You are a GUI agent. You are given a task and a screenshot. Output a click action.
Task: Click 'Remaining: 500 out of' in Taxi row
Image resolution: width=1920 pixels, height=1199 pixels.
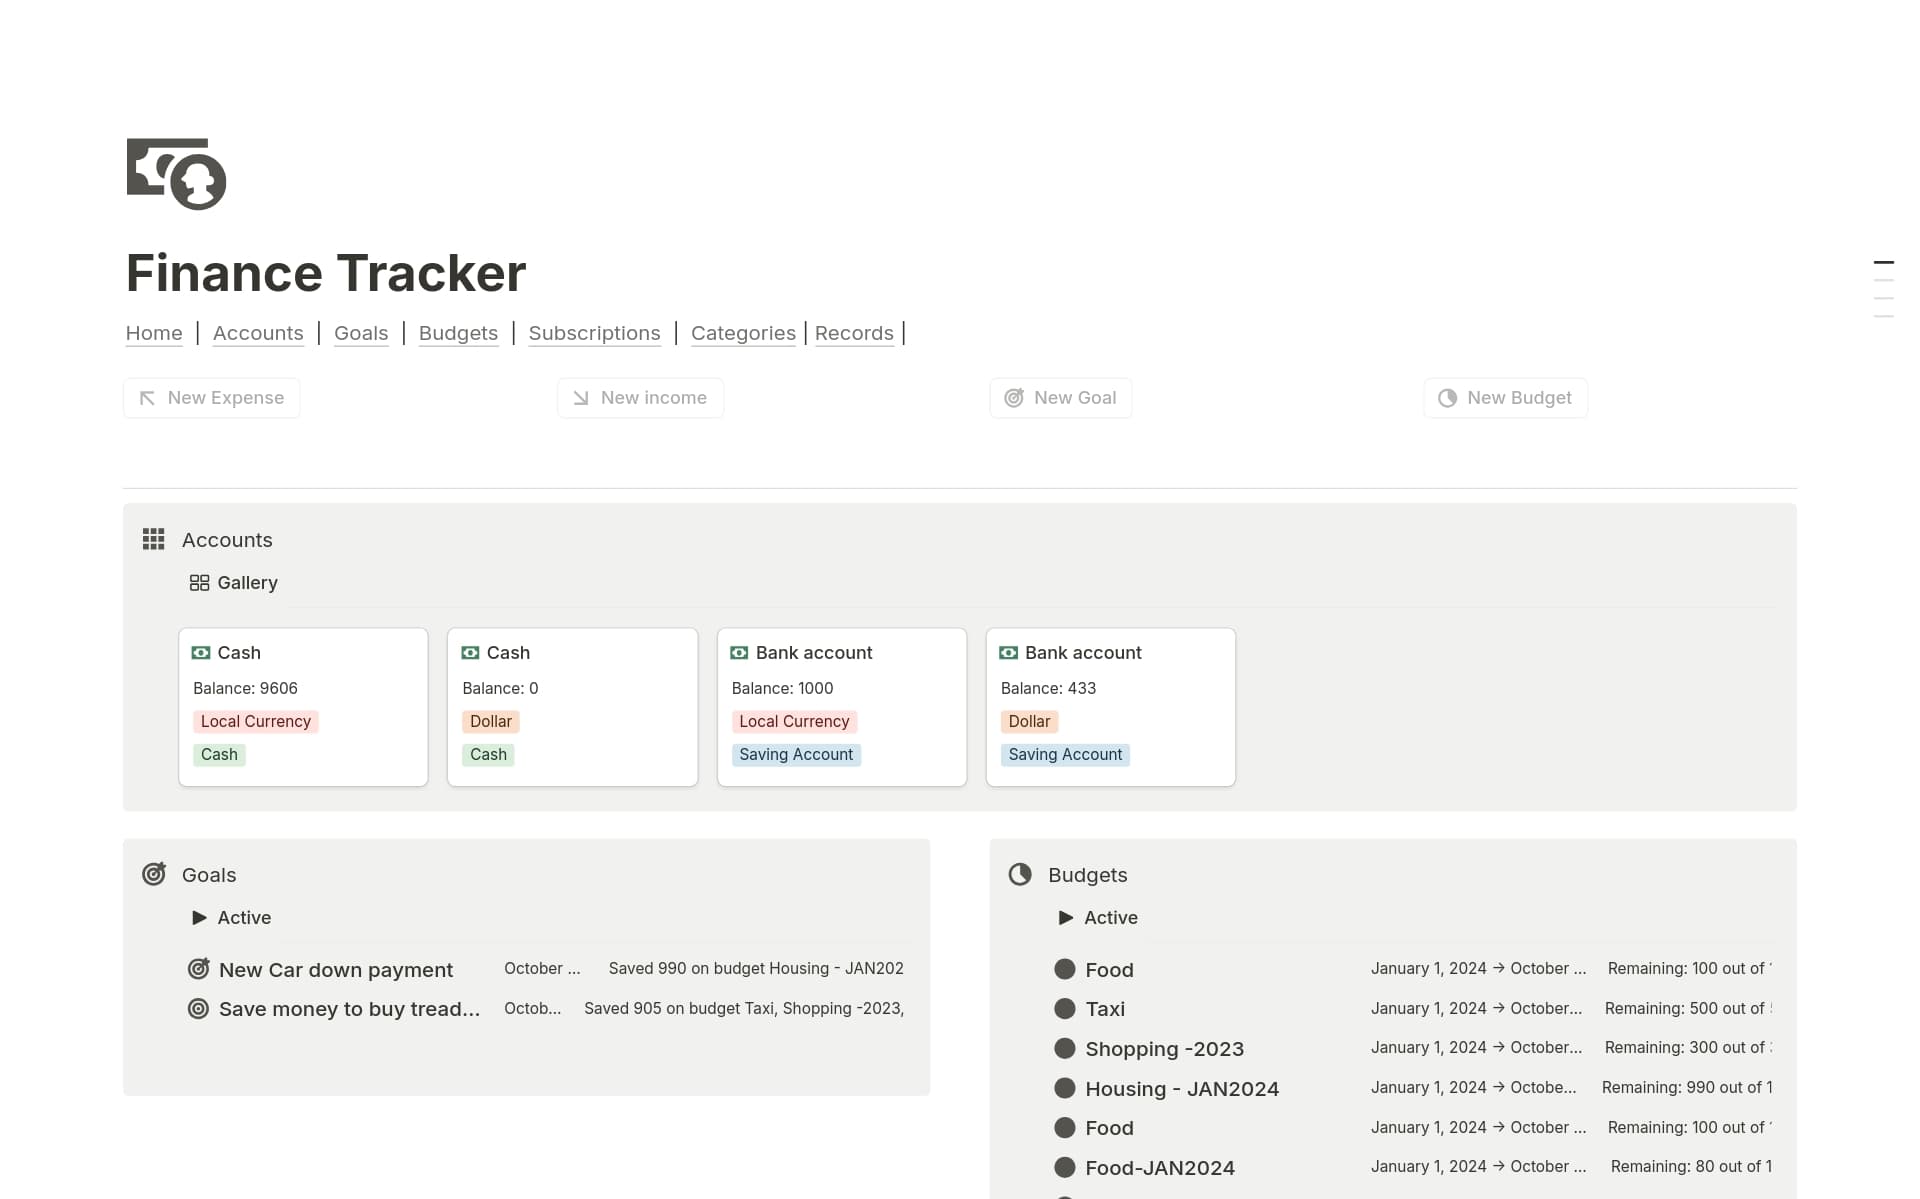[1688, 1009]
